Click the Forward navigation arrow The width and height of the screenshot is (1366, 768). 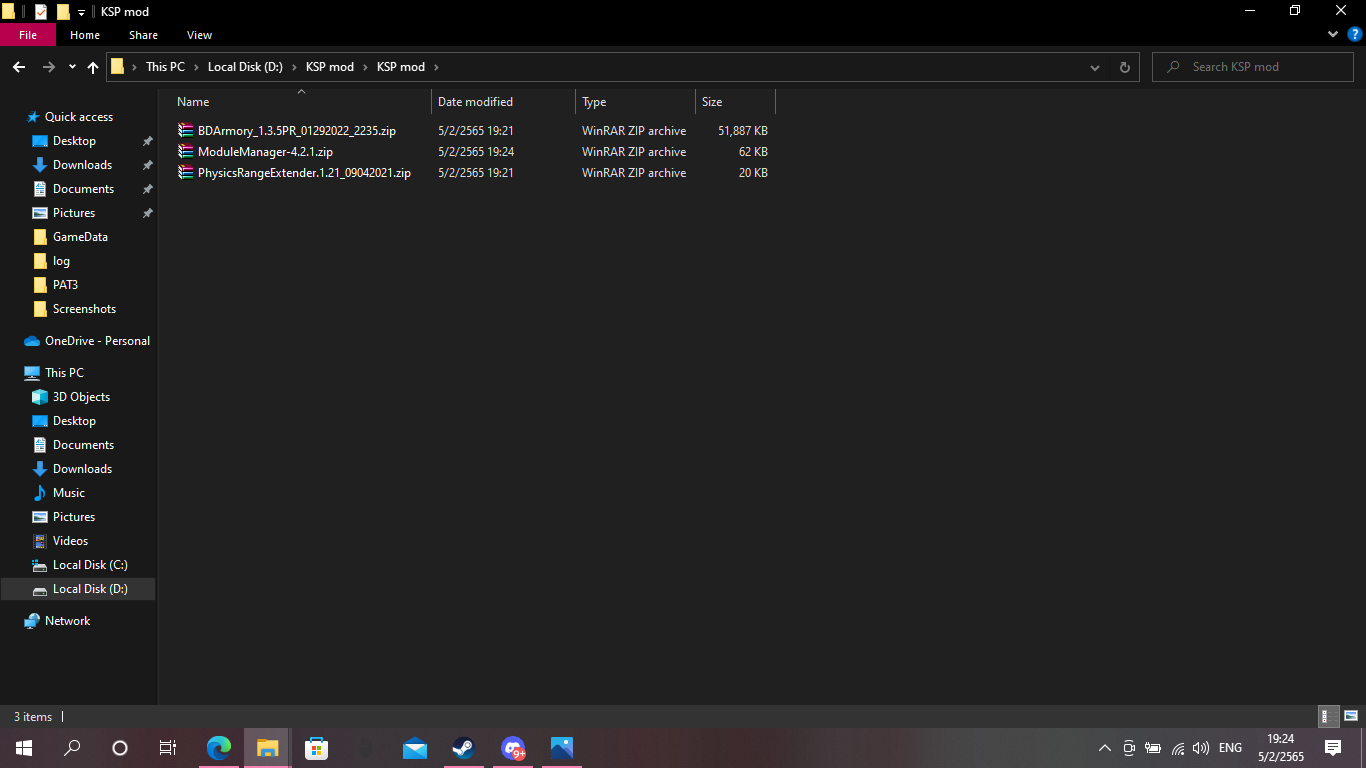(48, 67)
